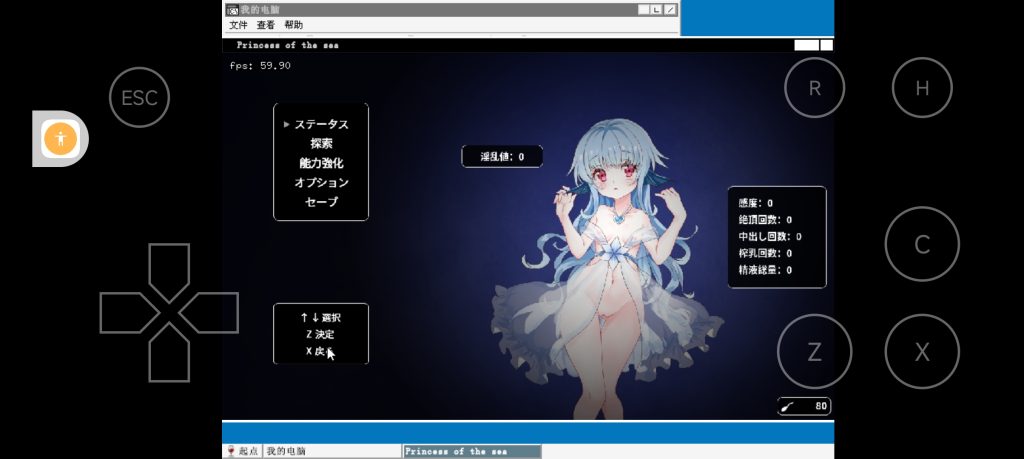
Task: Select セーブ in the game menu
Action: pos(321,202)
